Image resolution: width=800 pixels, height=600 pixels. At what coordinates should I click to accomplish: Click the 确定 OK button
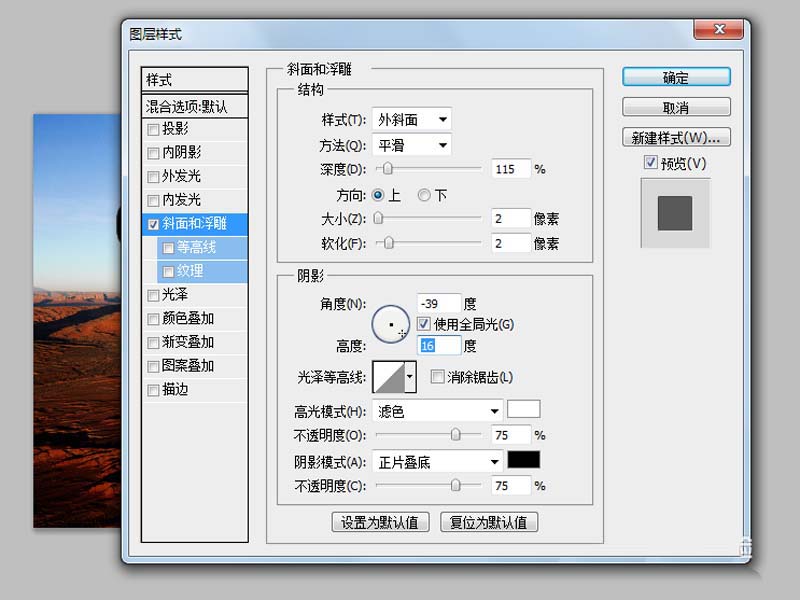[676, 77]
